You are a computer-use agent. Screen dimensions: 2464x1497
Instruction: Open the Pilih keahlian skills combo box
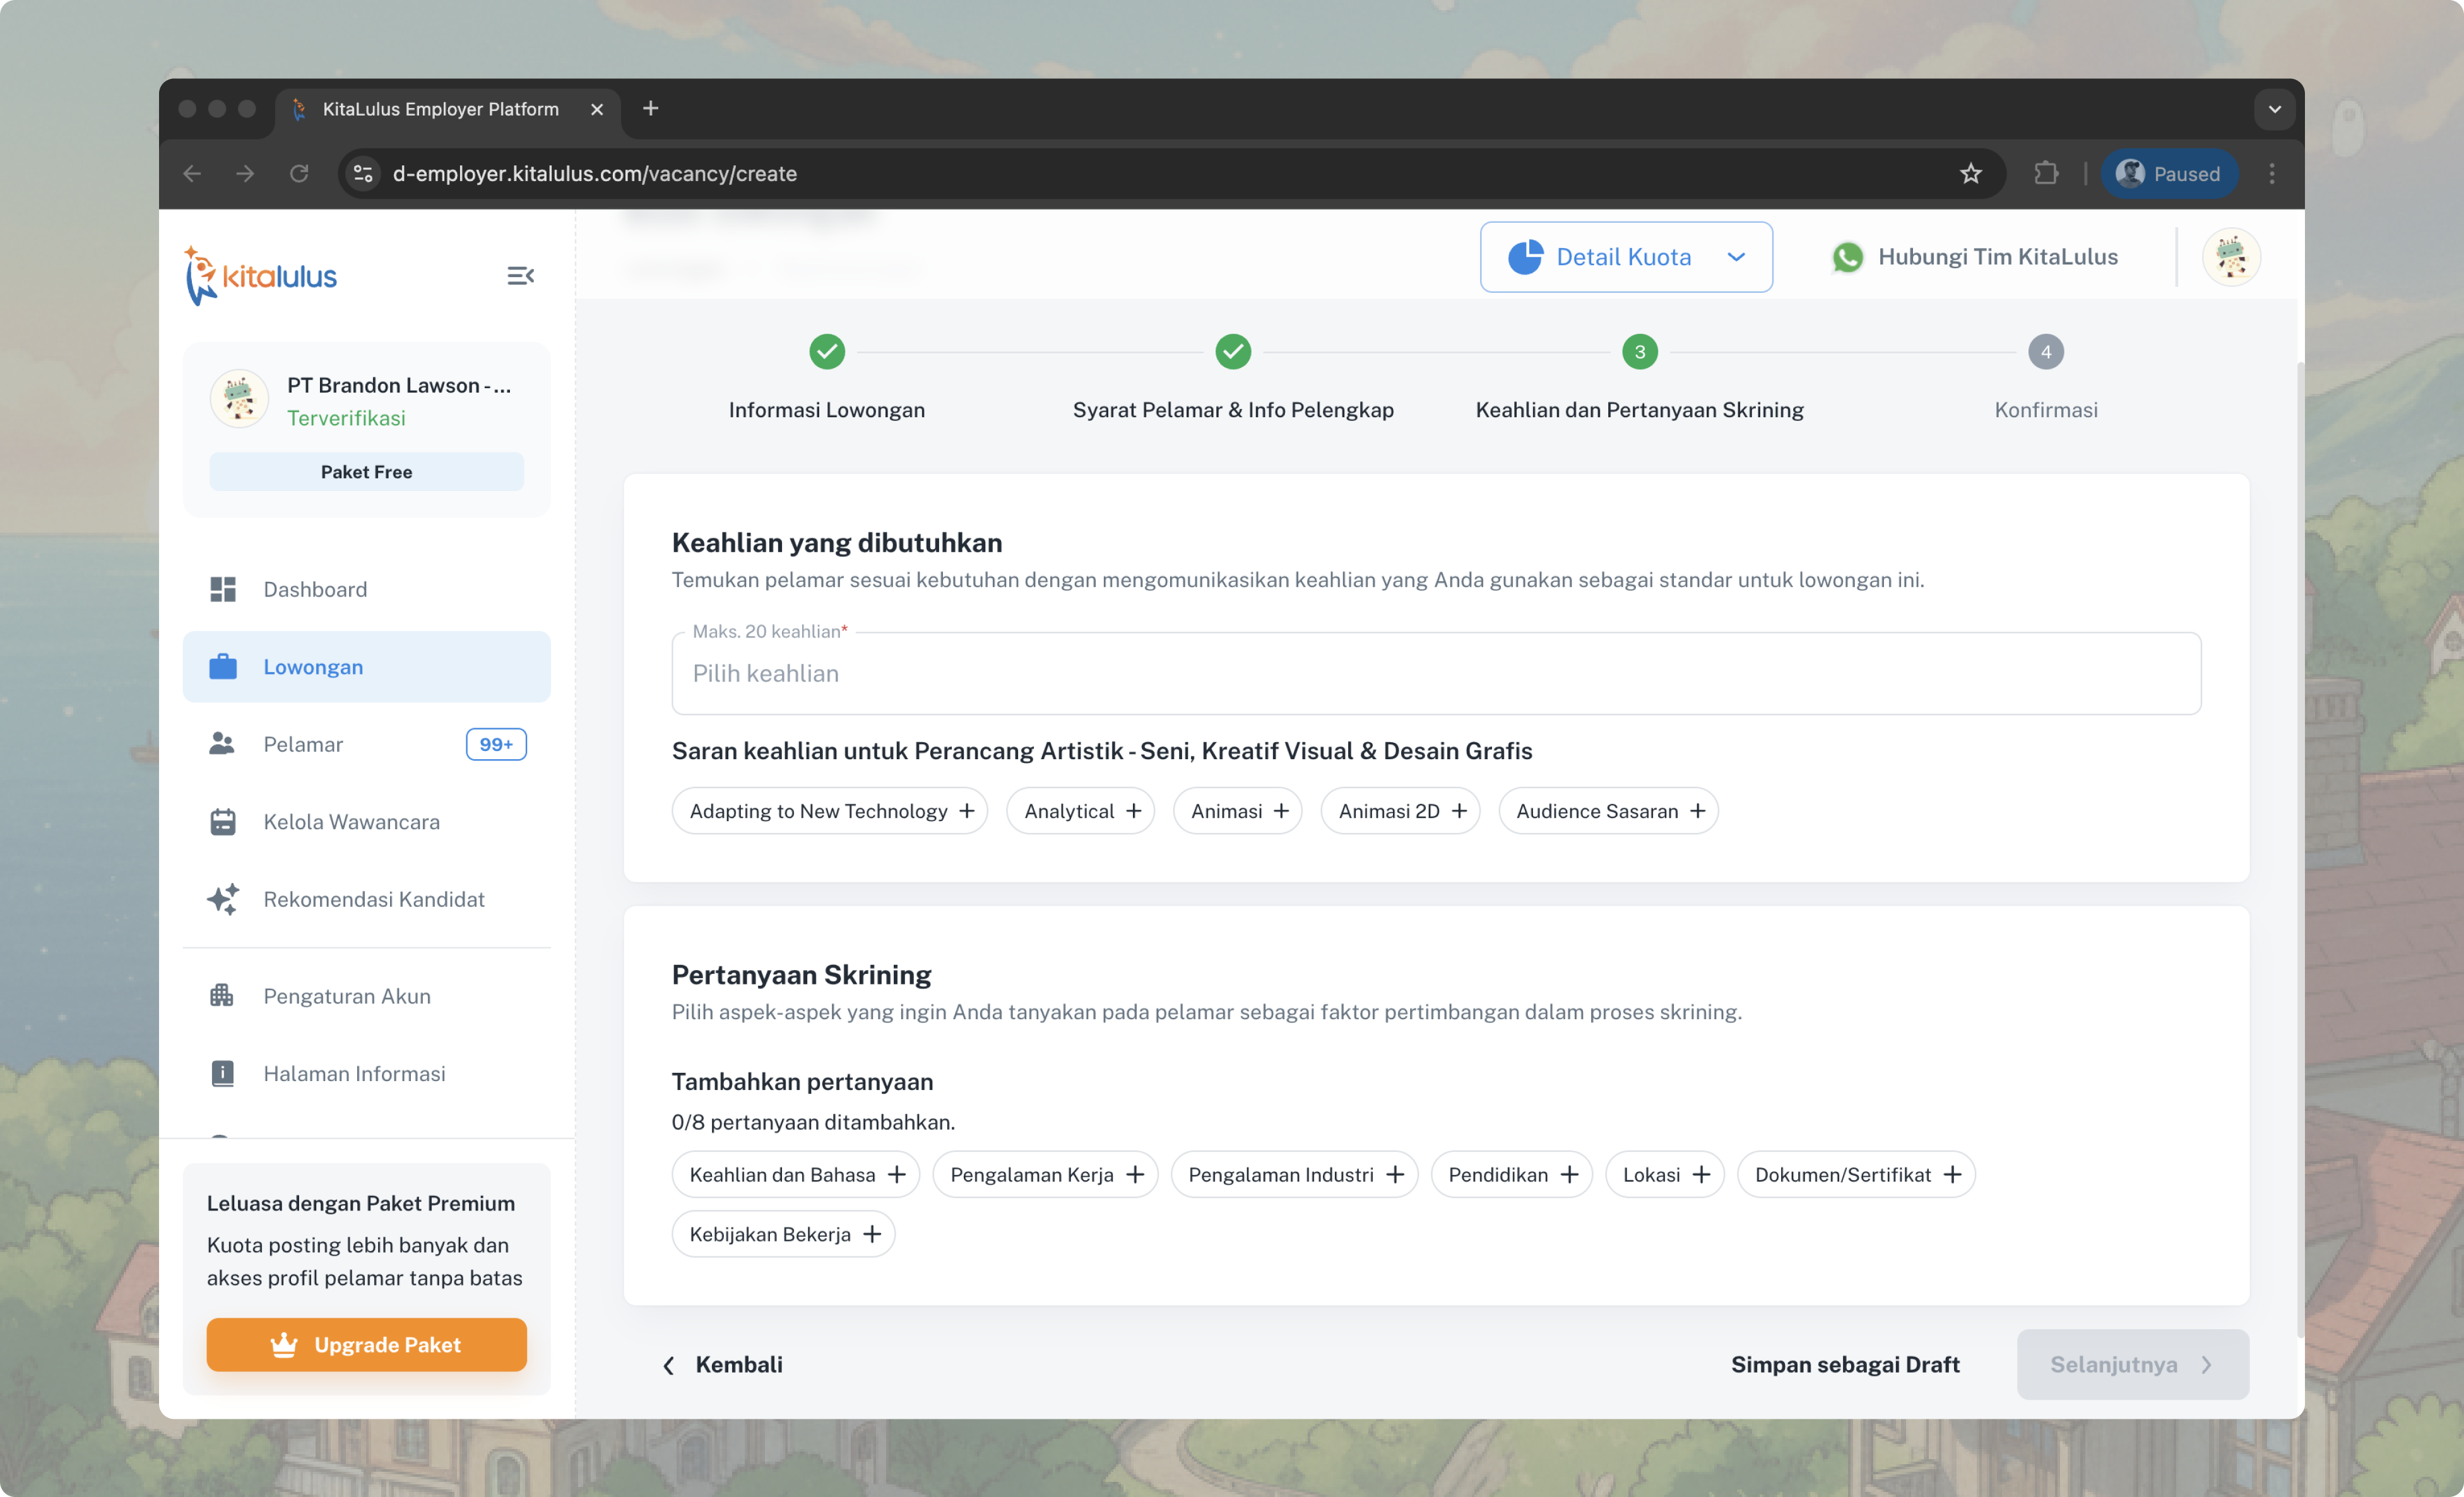[1435, 674]
